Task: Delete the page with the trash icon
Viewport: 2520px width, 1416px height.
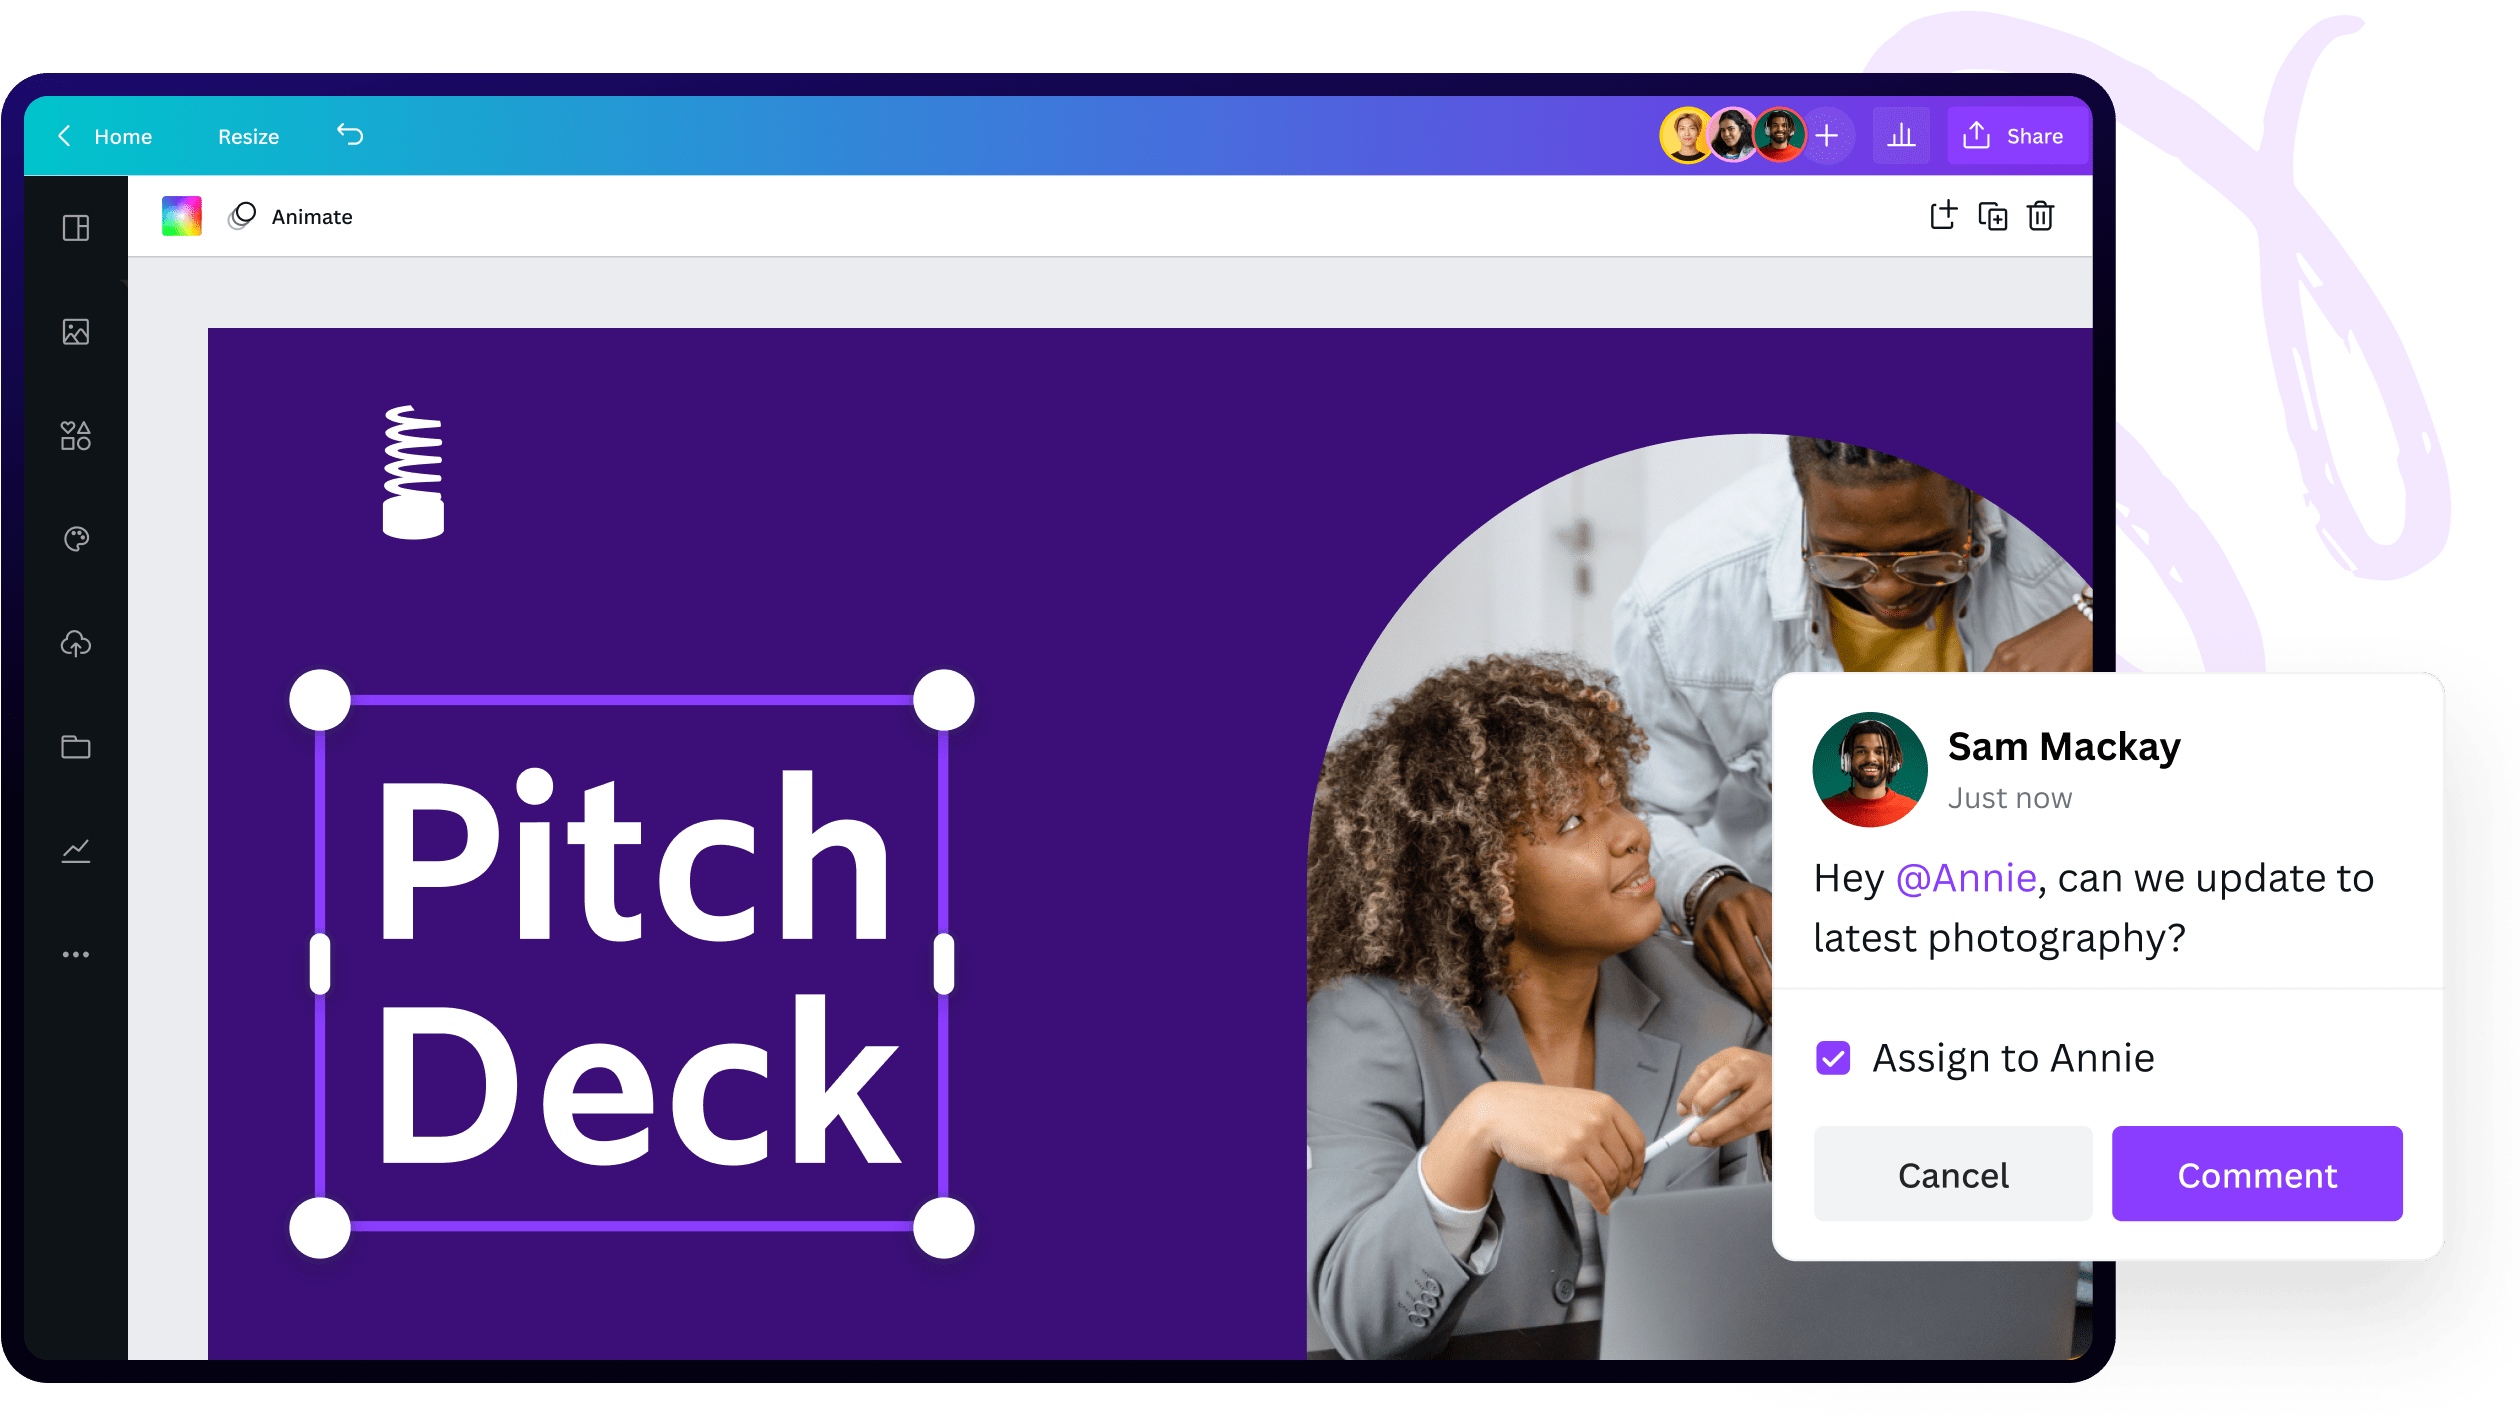Action: pos(2040,216)
